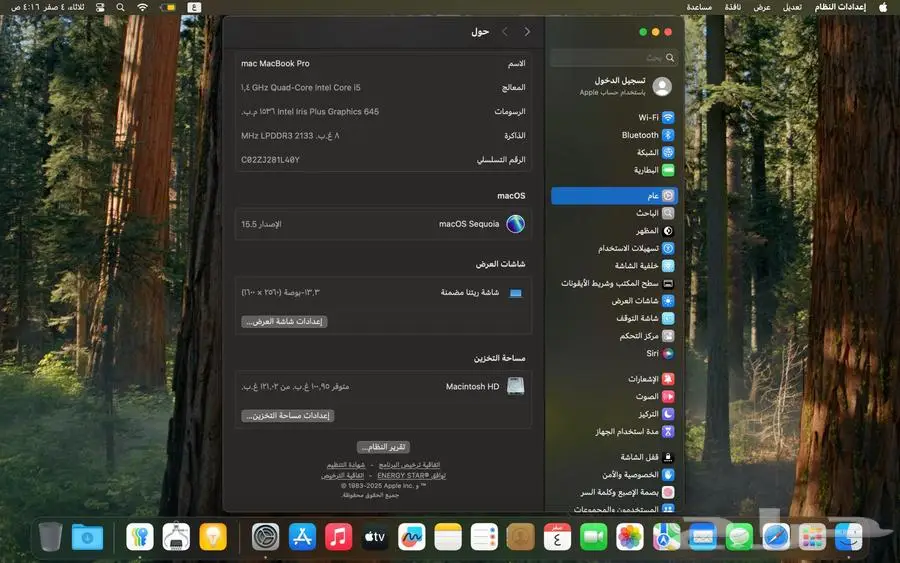Open the App Store from the Dock
The width and height of the screenshot is (900, 563).
(x=302, y=537)
